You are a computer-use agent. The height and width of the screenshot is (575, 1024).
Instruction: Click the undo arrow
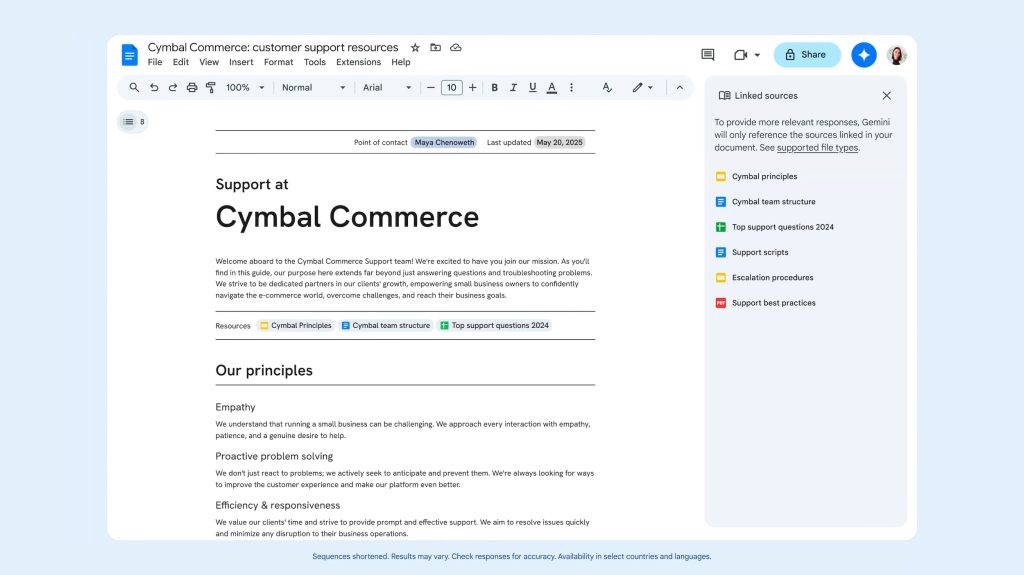click(154, 88)
